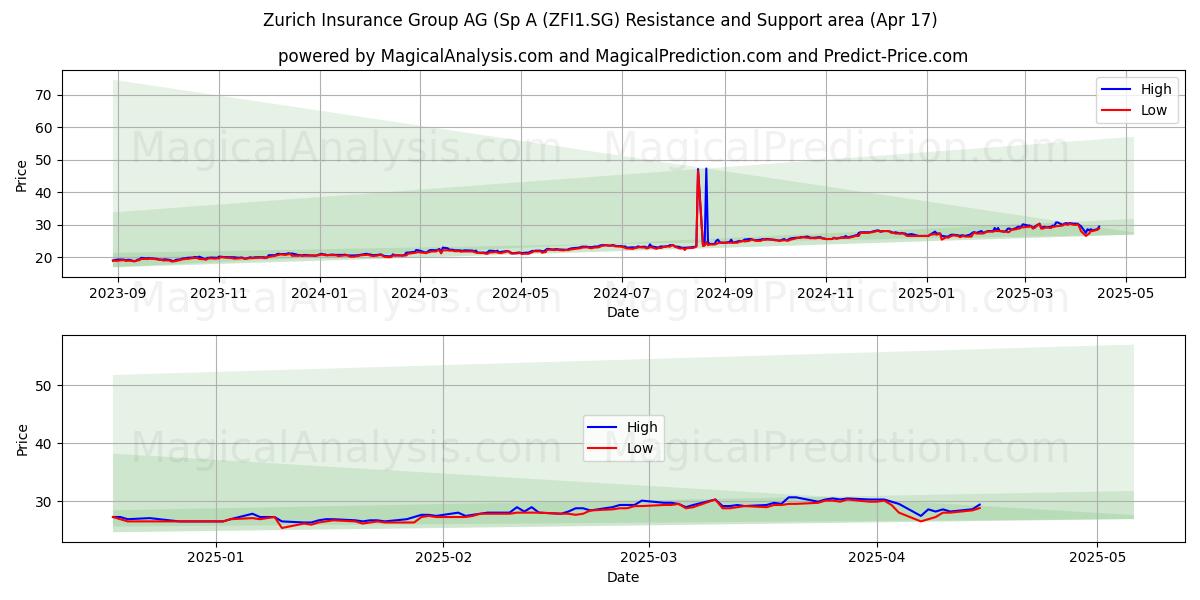Click the 'Price' y-axis label of top chart
Image resolution: width=1200 pixels, height=600 pixels.
(22, 174)
